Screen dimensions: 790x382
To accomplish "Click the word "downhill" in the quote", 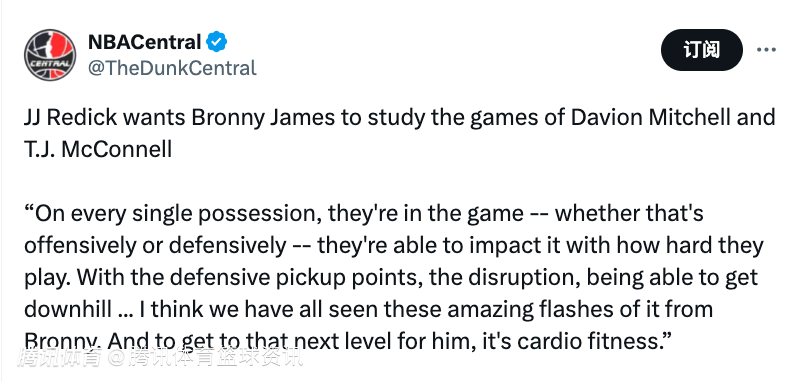I will (68, 309).
